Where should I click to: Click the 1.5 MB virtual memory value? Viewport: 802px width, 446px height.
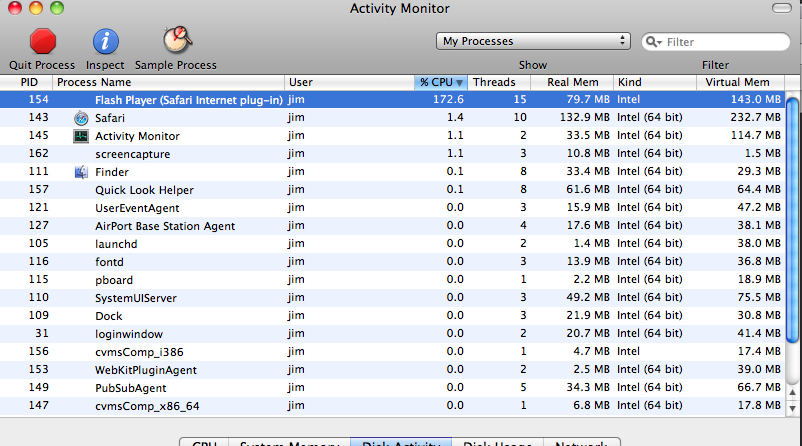[762, 153]
